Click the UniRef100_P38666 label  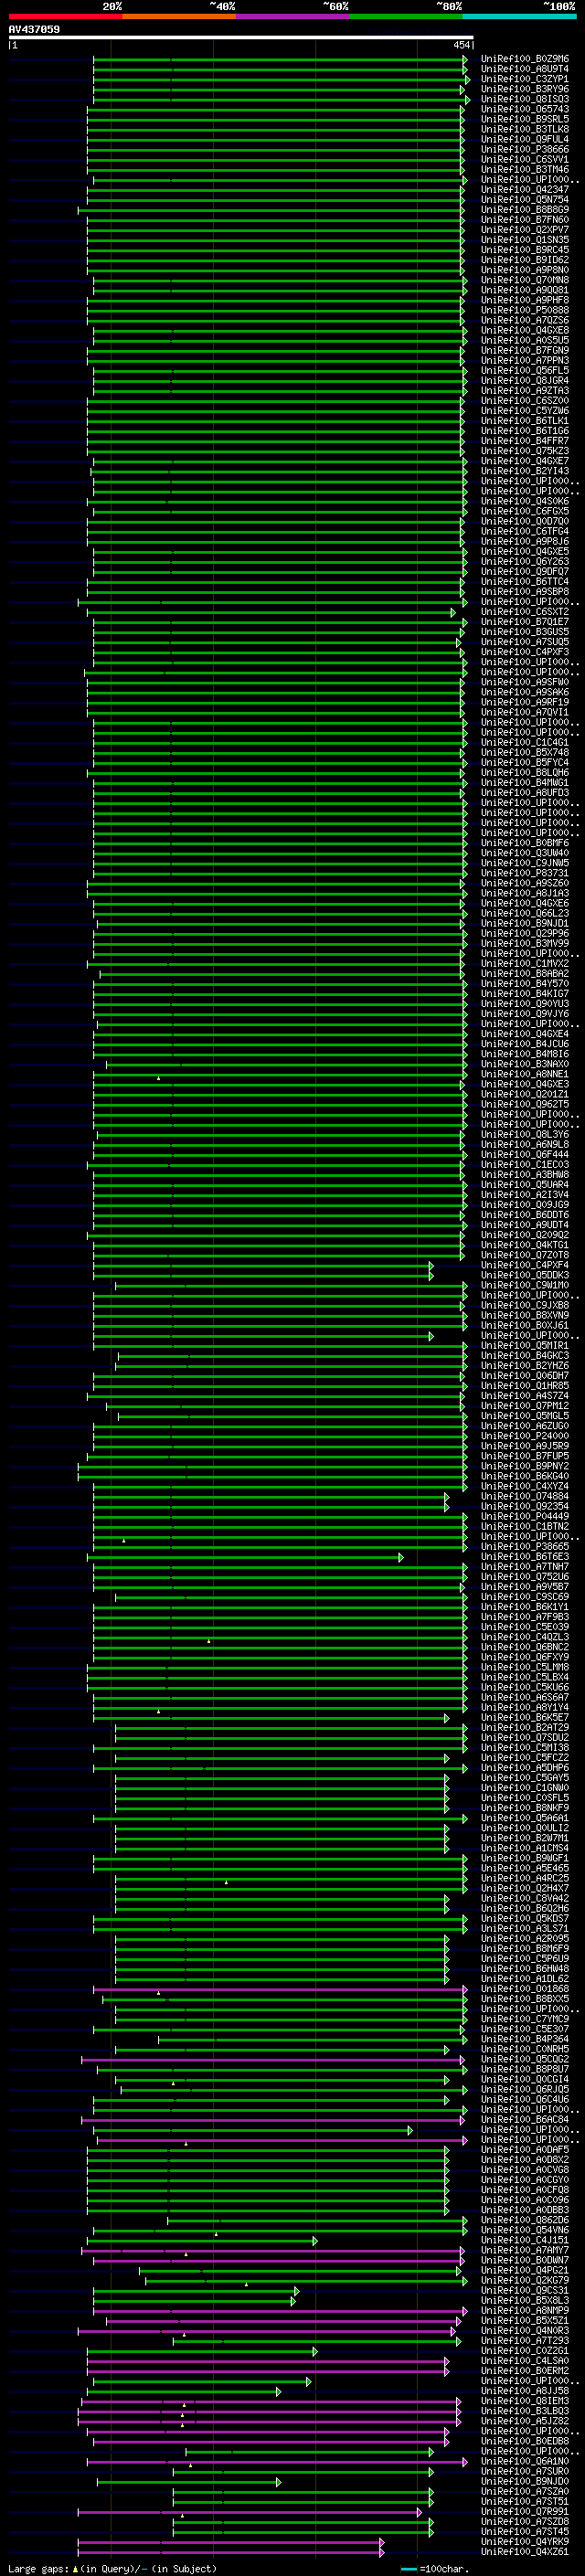(x=525, y=149)
